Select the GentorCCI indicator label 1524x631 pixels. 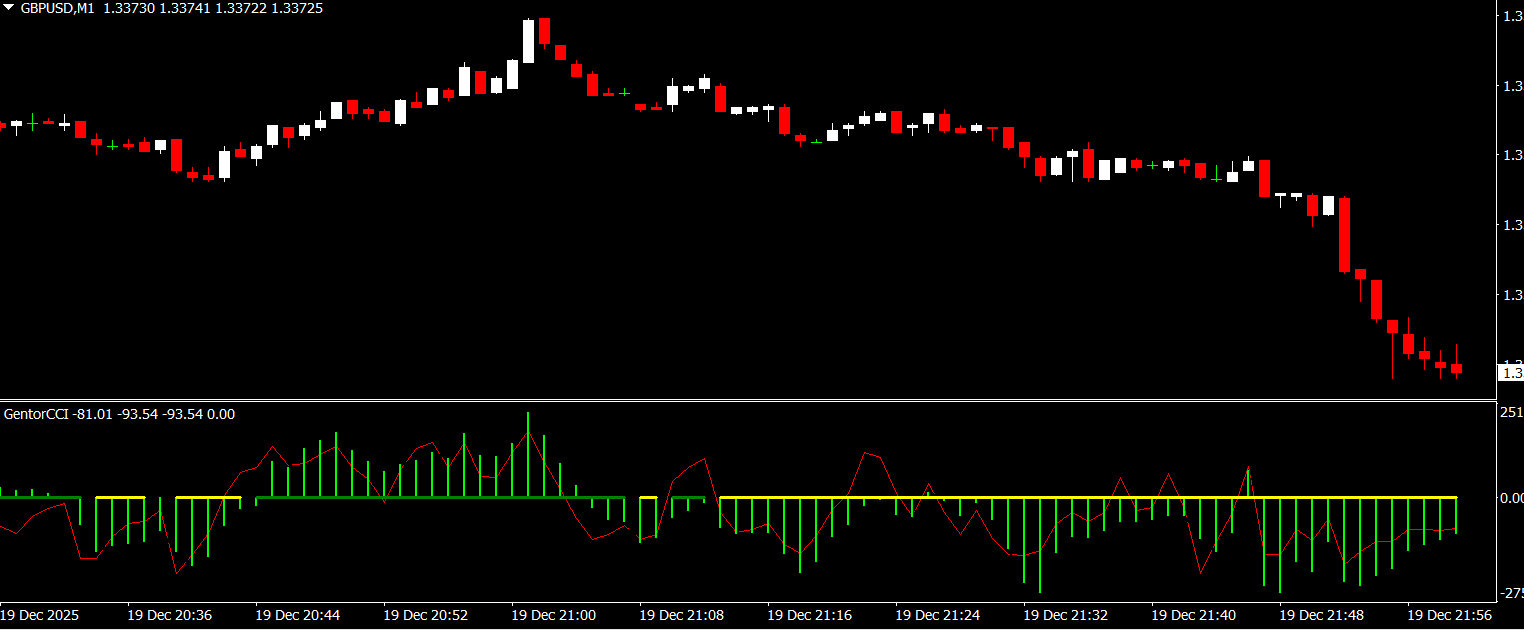pyautogui.click(x=36, y=414)
